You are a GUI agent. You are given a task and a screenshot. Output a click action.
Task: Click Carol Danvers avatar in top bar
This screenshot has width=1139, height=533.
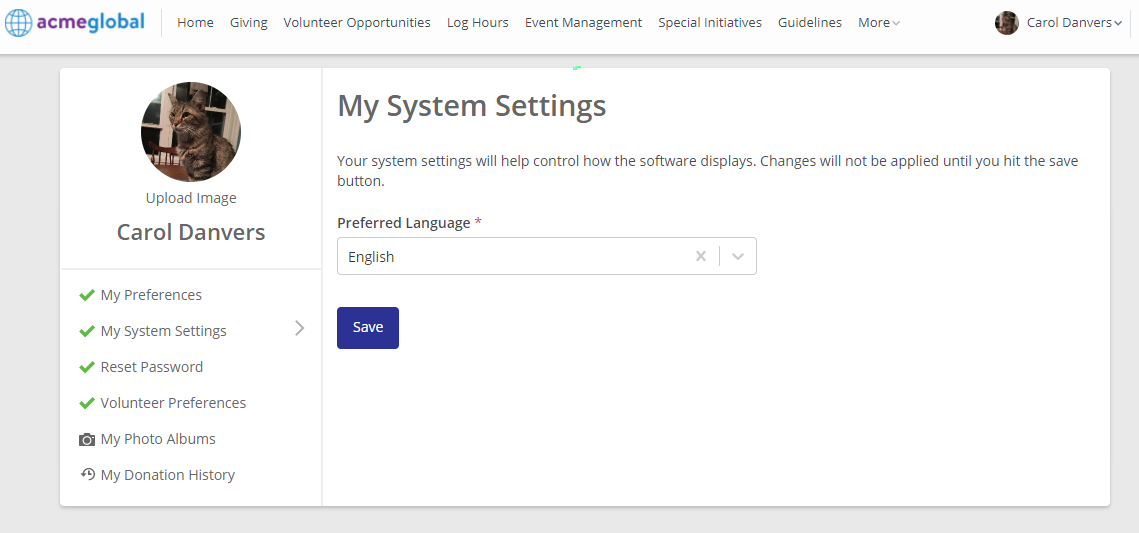(x=1006, y=23)
